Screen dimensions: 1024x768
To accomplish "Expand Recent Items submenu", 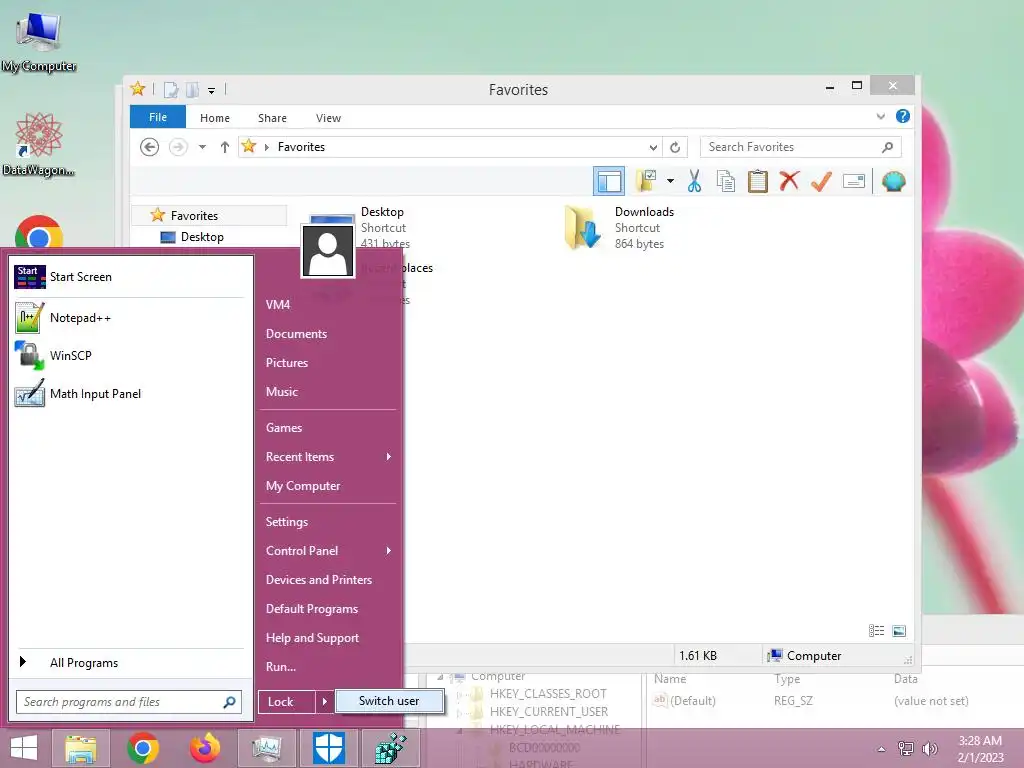I will [328, 456].
